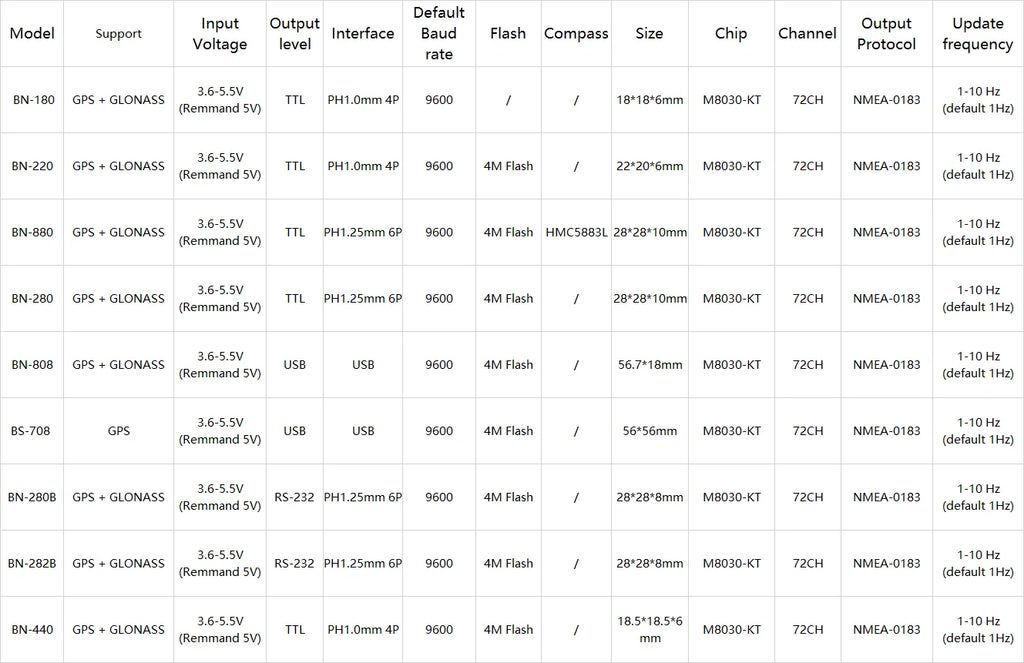Select the BN-808 model cell
1024x663 pixels.
[x=33, y=364]
